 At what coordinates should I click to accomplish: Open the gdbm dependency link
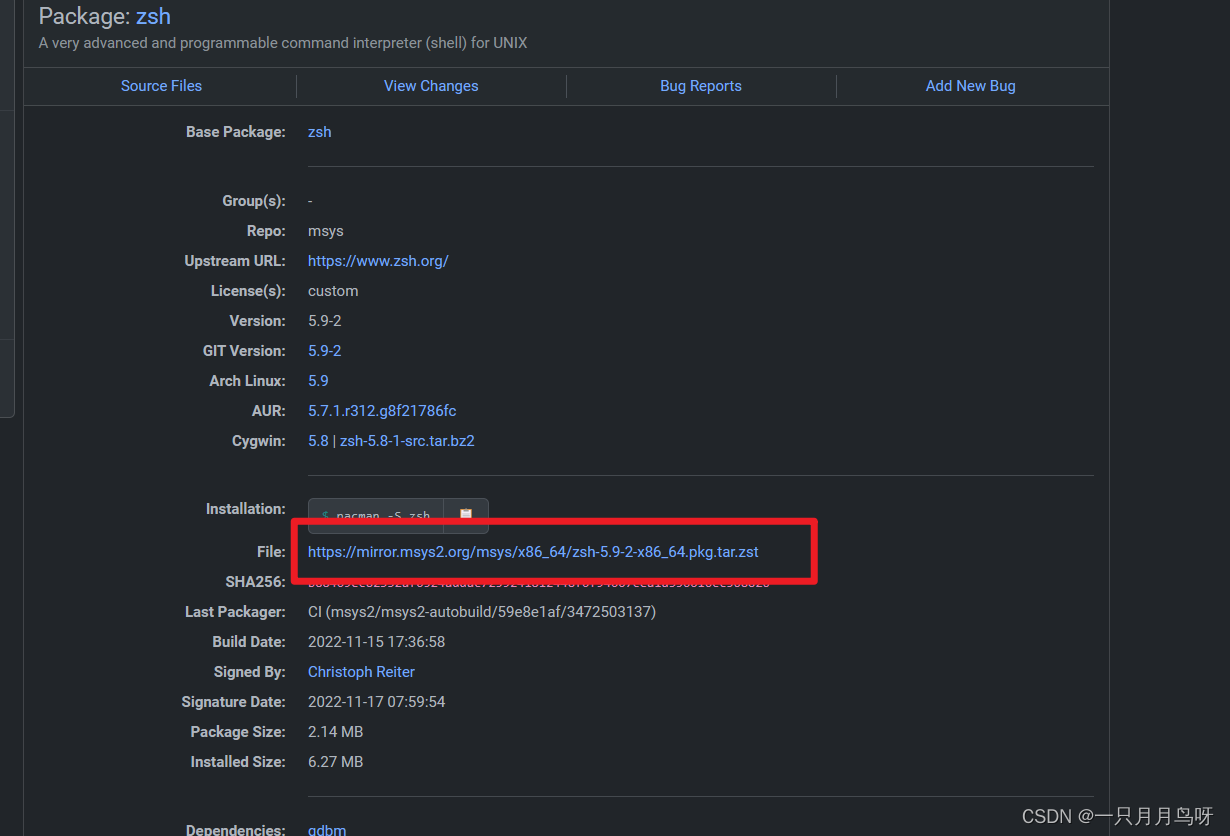326,829
